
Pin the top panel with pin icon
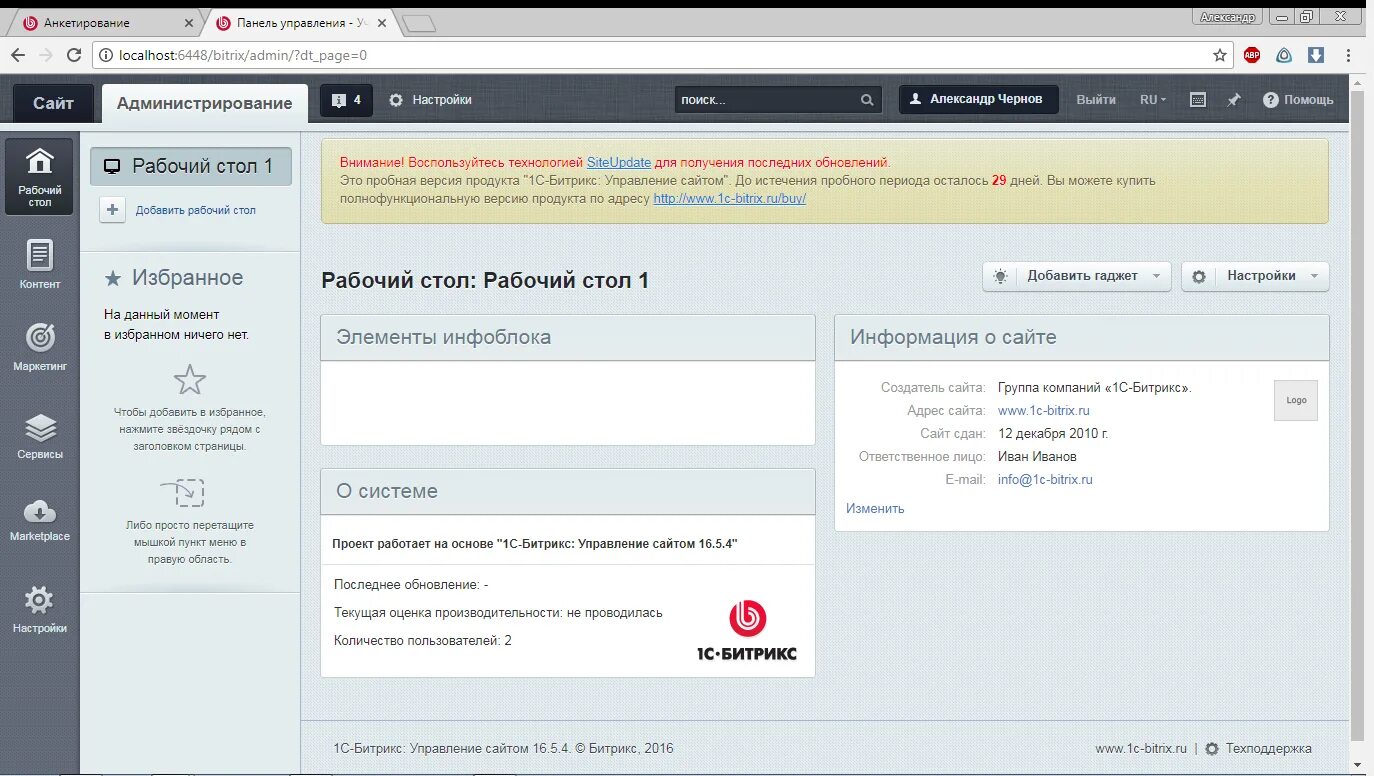tap(1234, 100)
